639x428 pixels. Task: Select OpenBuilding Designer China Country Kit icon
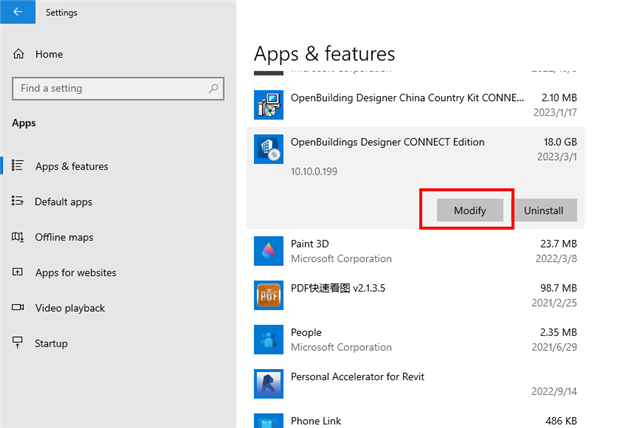[269, 104]
